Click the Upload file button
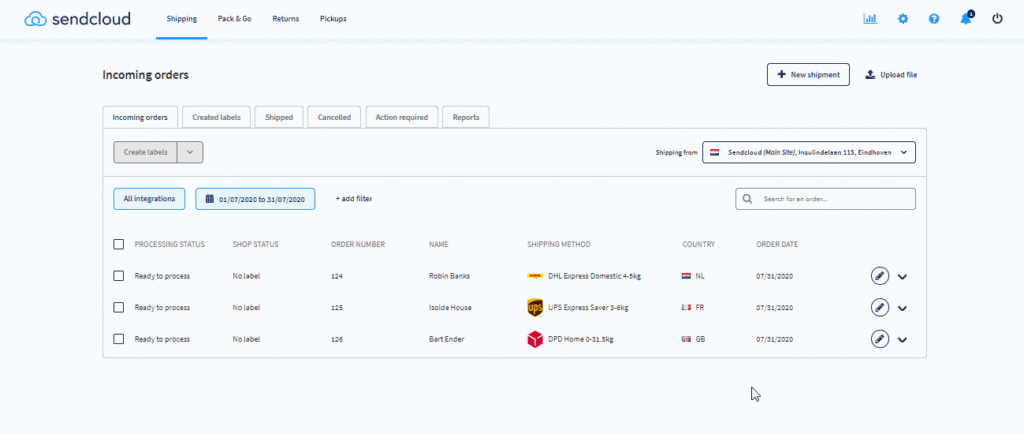 coord(891,74)
